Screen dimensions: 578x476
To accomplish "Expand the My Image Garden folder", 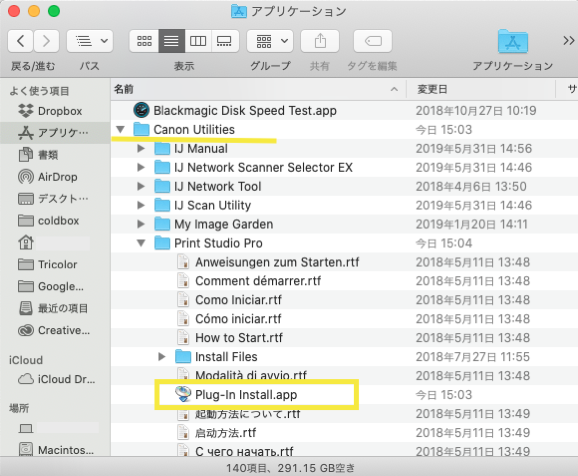I will [x=141, y=224].
